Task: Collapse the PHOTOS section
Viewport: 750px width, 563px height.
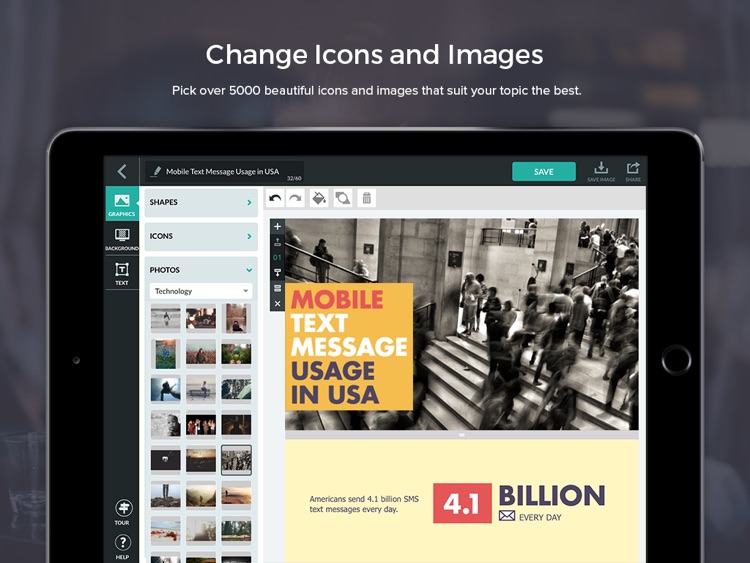Action: click(201, 270)
